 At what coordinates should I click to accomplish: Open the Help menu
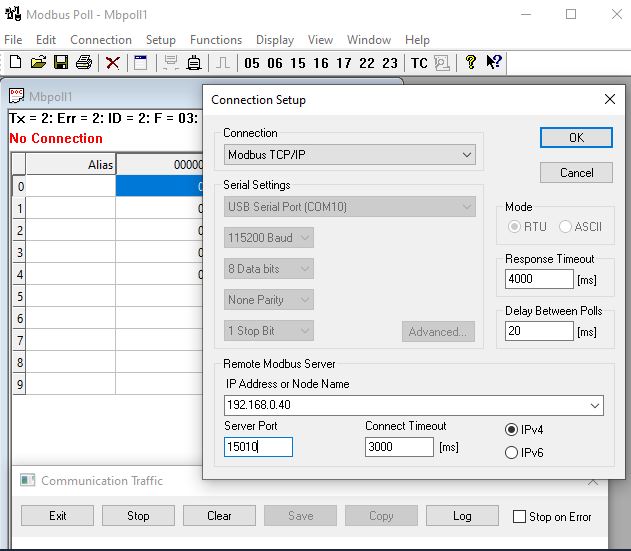(x=417, y=40)
